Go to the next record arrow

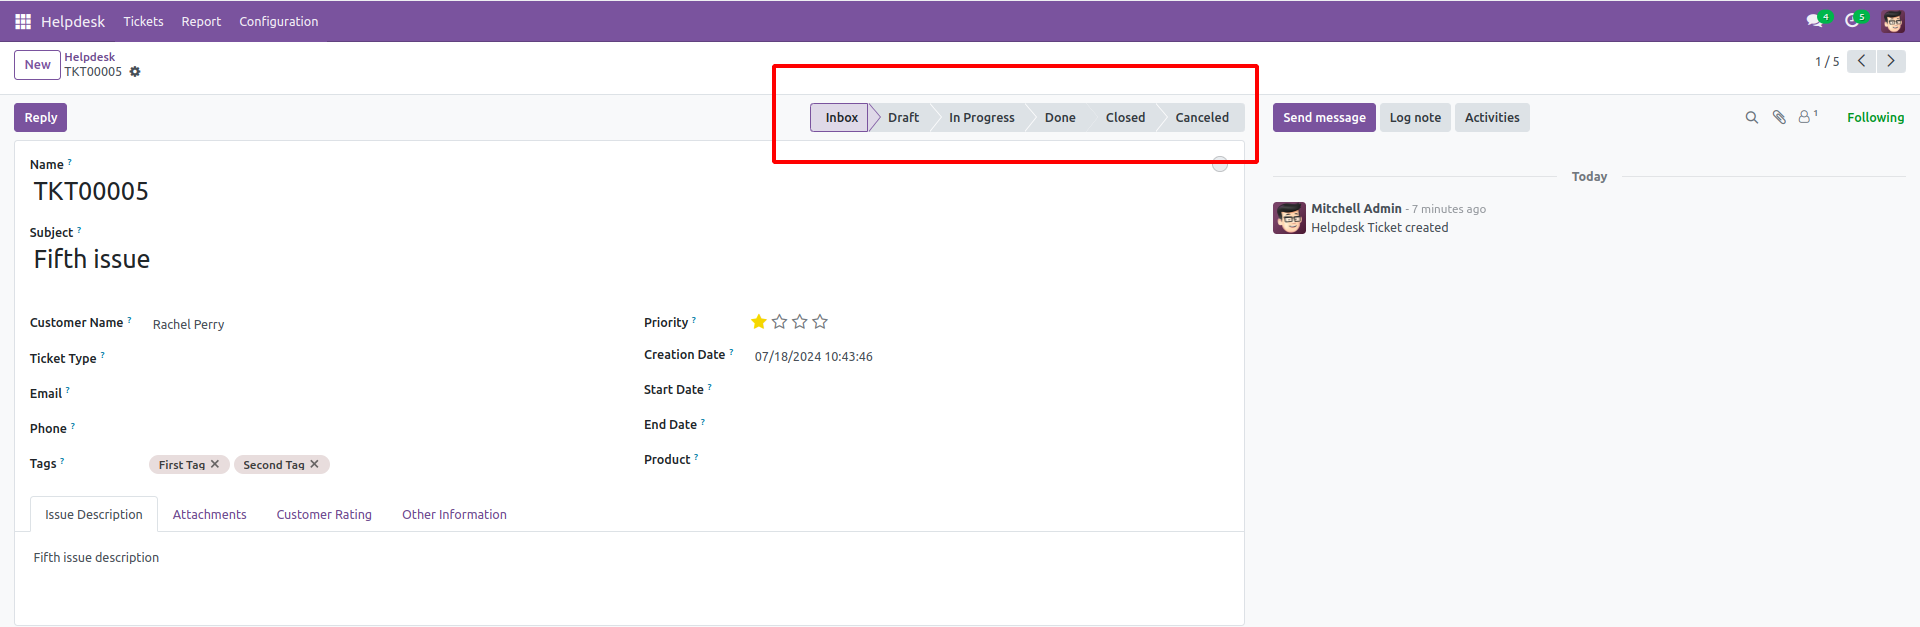click(1890, 61)
